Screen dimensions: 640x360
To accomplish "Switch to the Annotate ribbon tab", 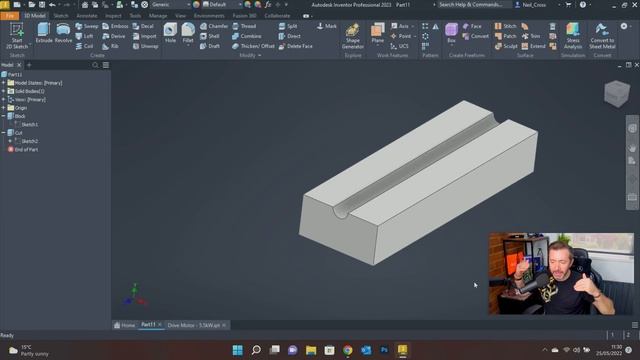I will click(87, 16).
